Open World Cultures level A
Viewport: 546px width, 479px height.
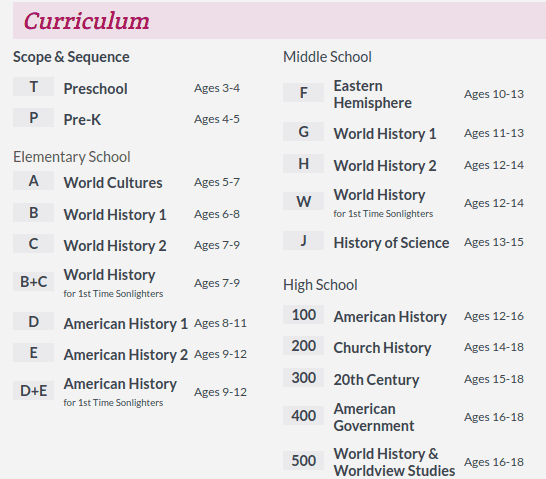pos(113,183)
